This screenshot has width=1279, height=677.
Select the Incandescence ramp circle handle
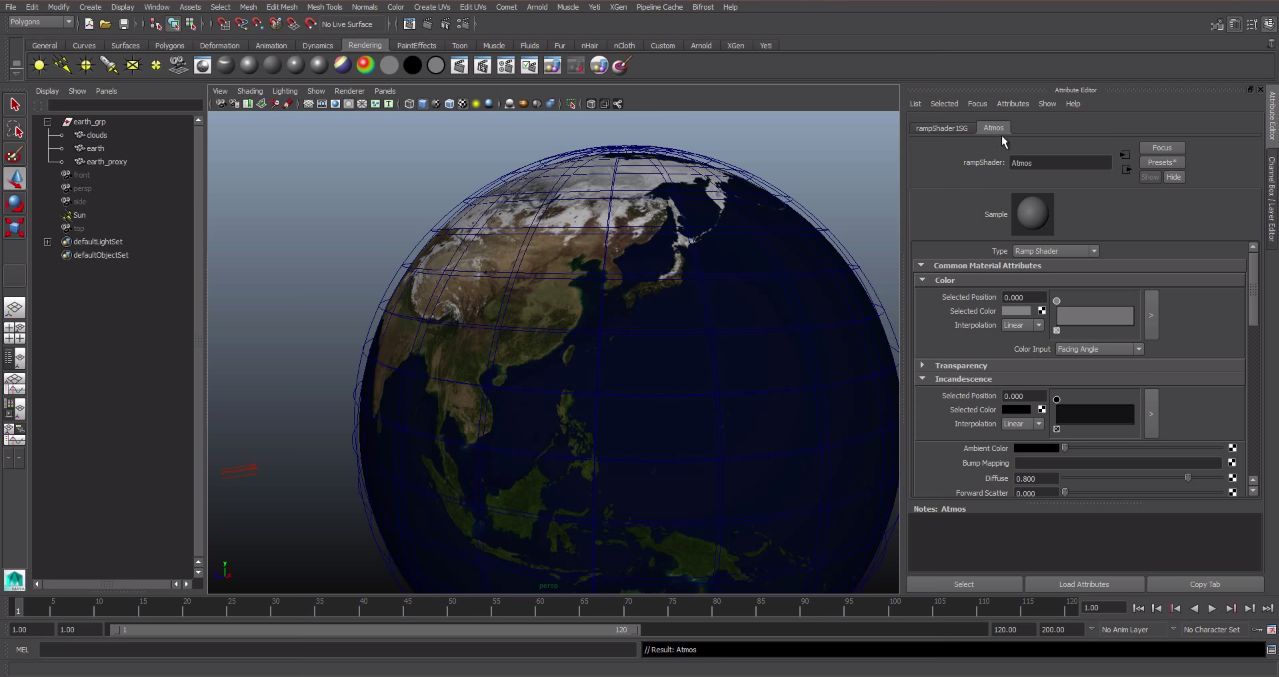tap(1057, 400)
